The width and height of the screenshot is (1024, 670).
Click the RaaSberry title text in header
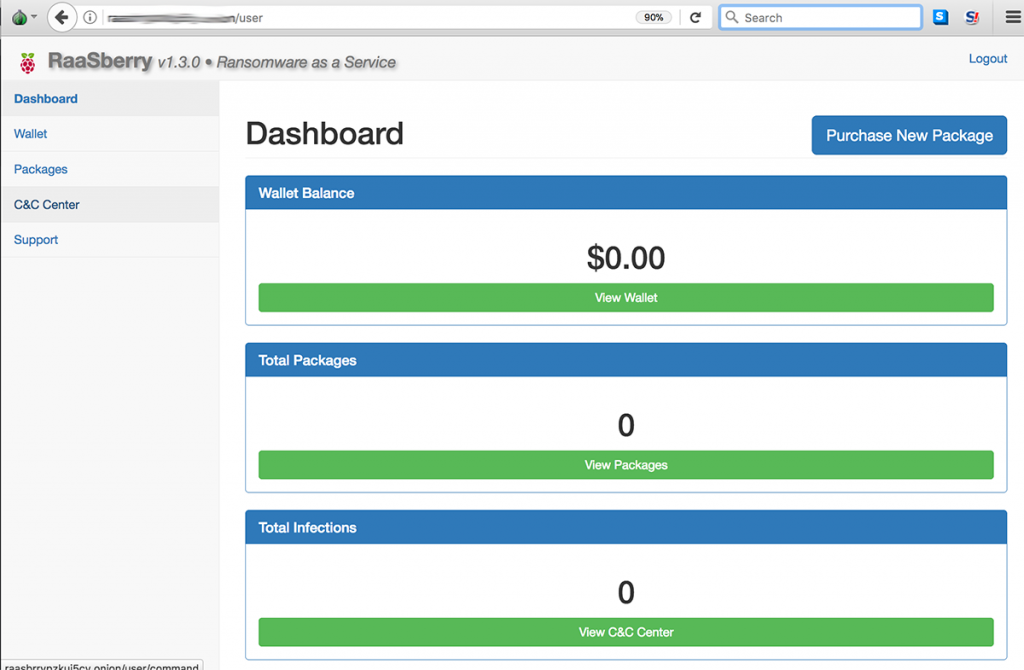100,62
